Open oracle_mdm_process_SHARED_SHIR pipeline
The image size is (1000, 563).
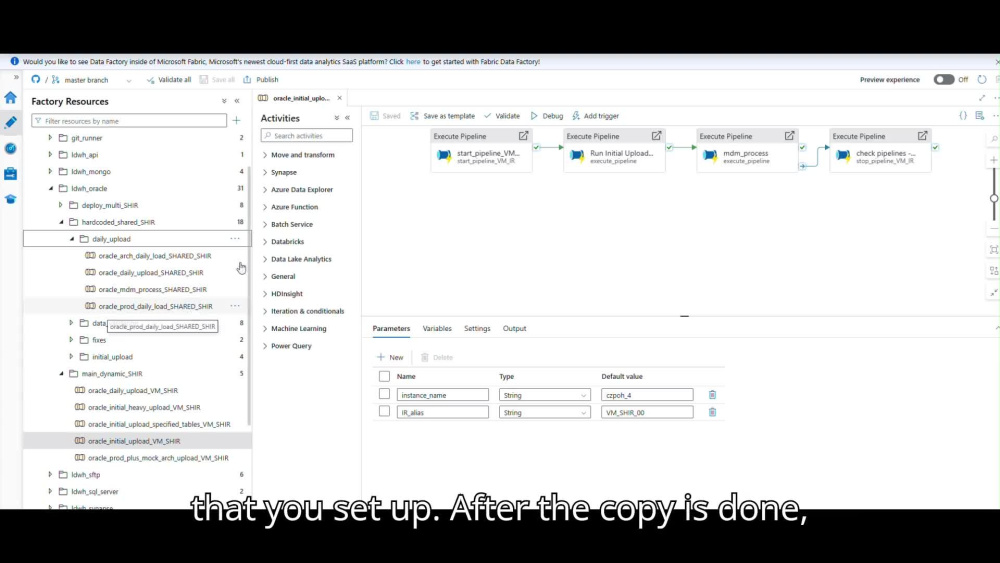coord(152,289)
